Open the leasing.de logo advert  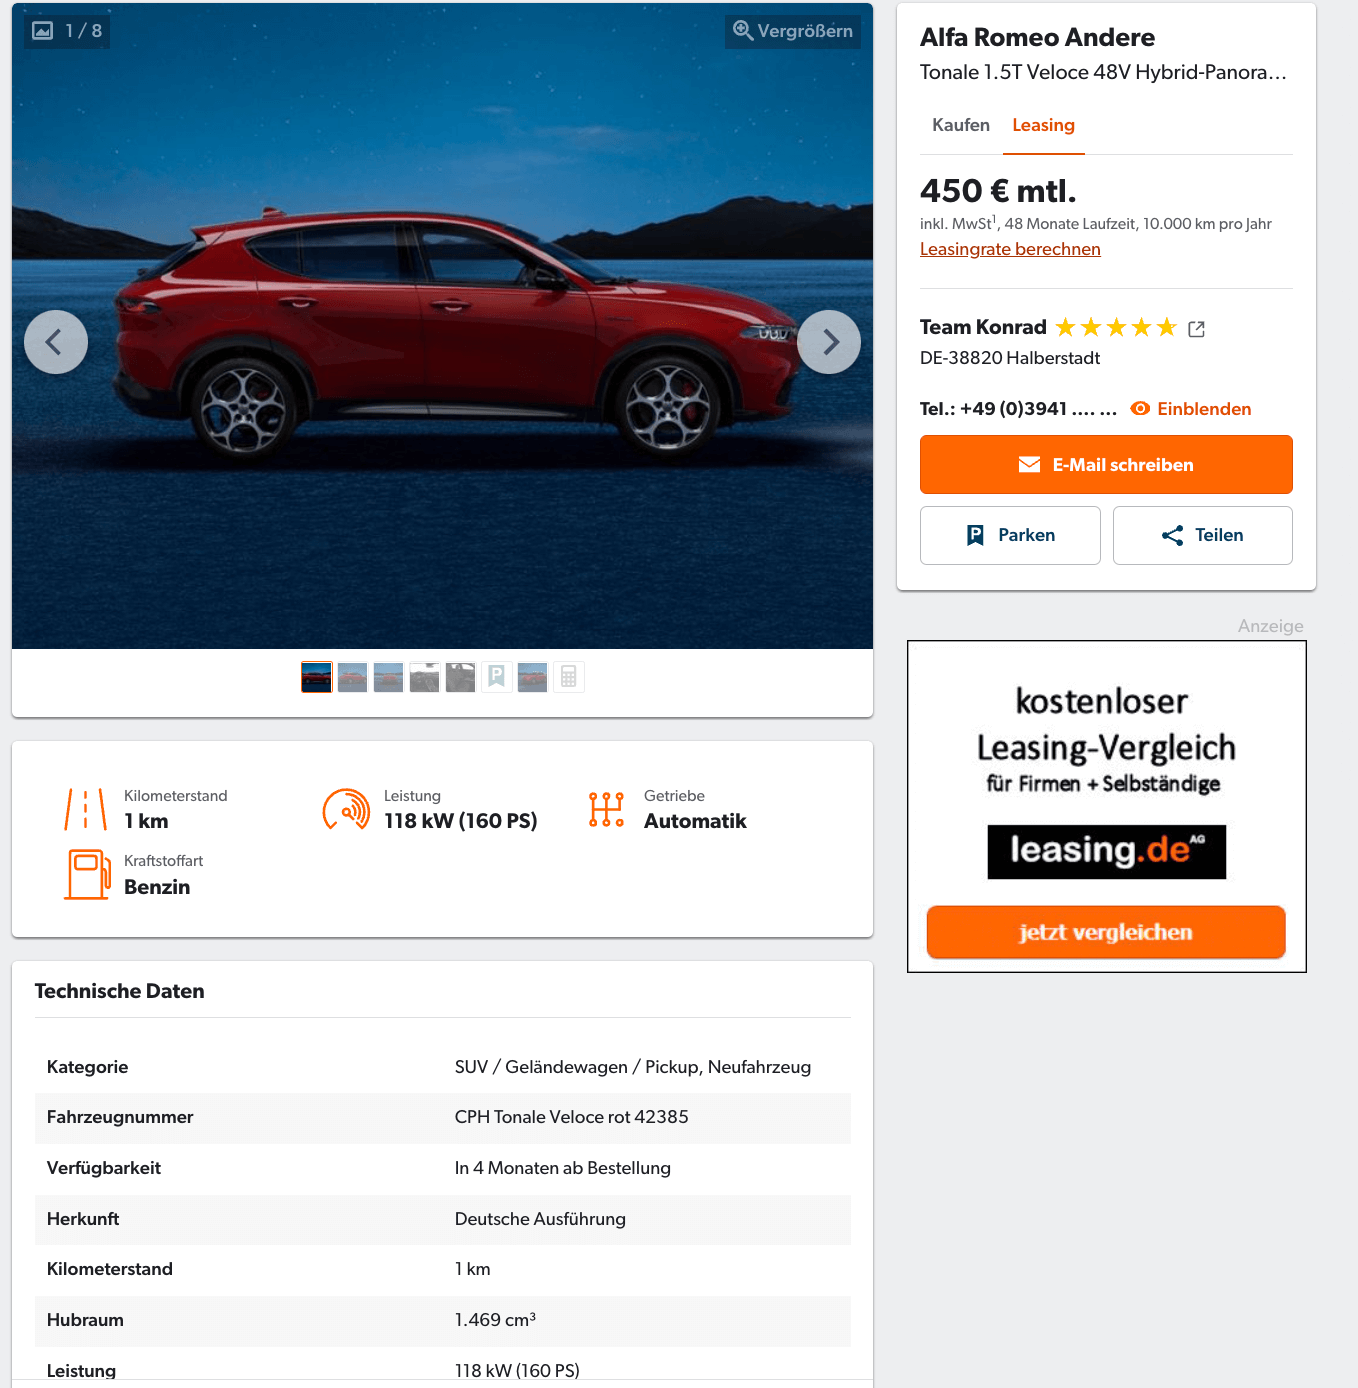pos(1106,852)
